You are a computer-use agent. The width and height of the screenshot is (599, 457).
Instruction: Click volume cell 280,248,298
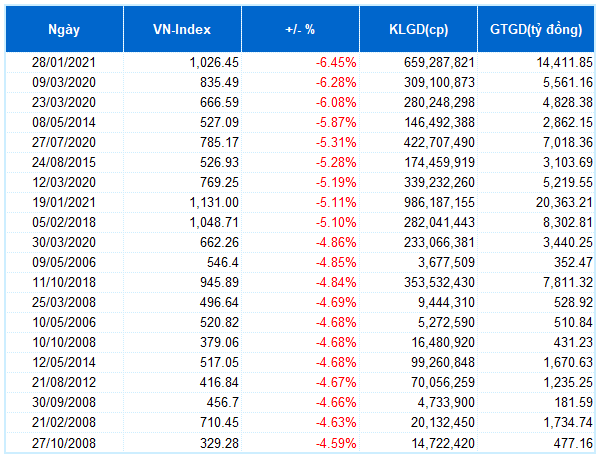[439, 102]
